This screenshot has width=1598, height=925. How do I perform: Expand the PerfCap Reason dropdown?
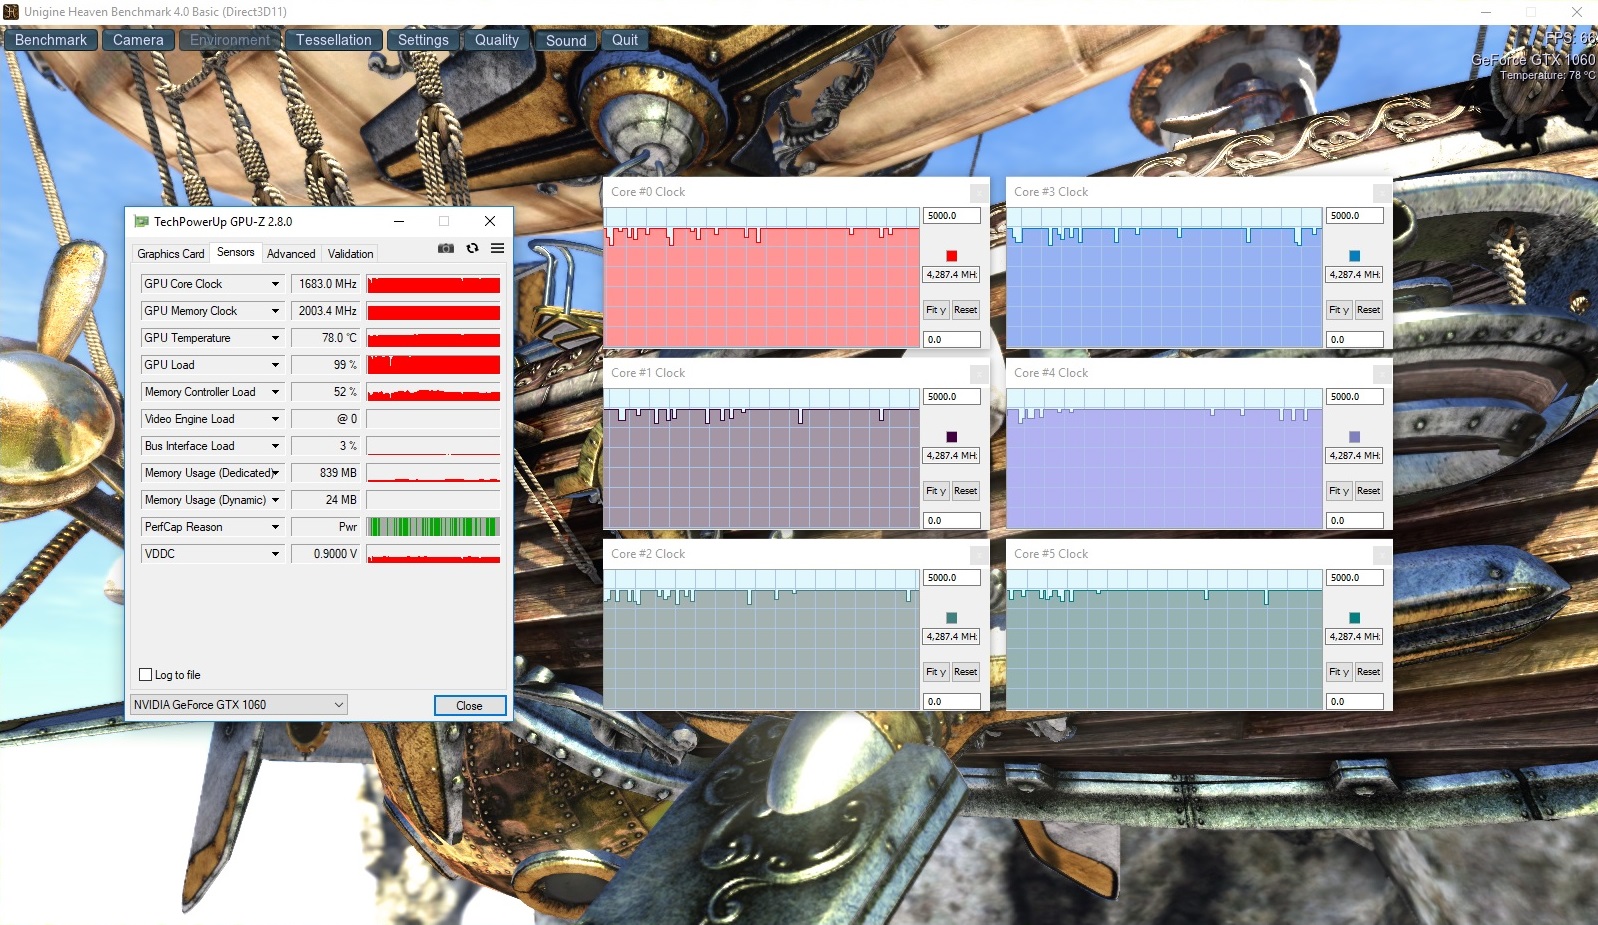pos(275,527)
